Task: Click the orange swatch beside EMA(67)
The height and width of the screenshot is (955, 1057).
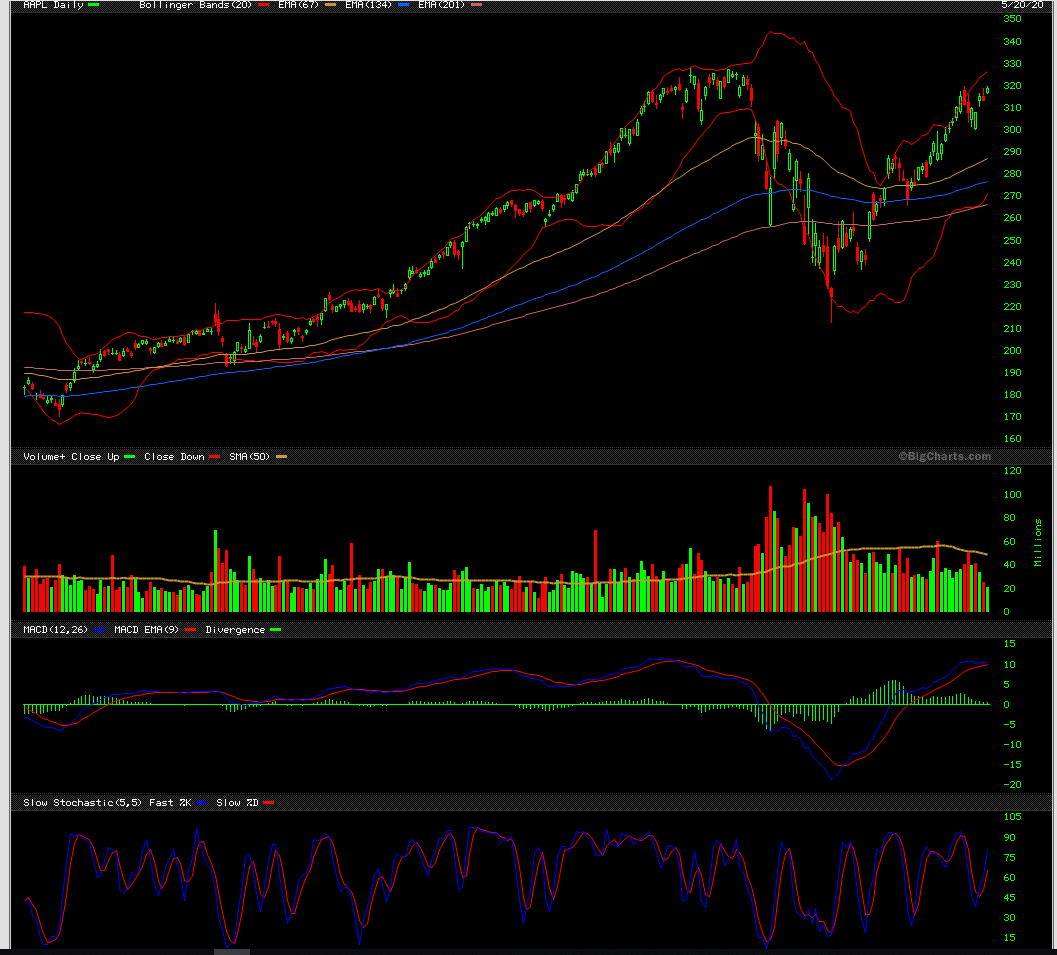Action: coord(330,5)
